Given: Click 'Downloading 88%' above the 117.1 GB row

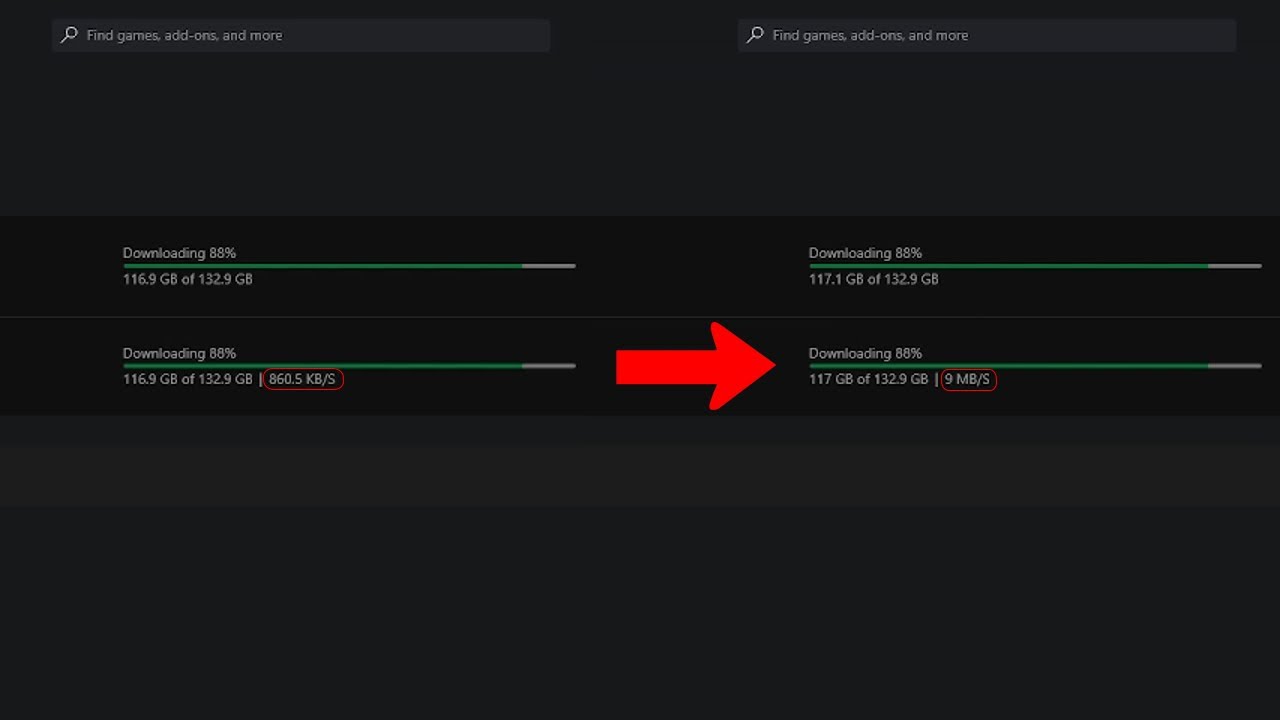Looking at the screenshot, I should coord(865,253).
